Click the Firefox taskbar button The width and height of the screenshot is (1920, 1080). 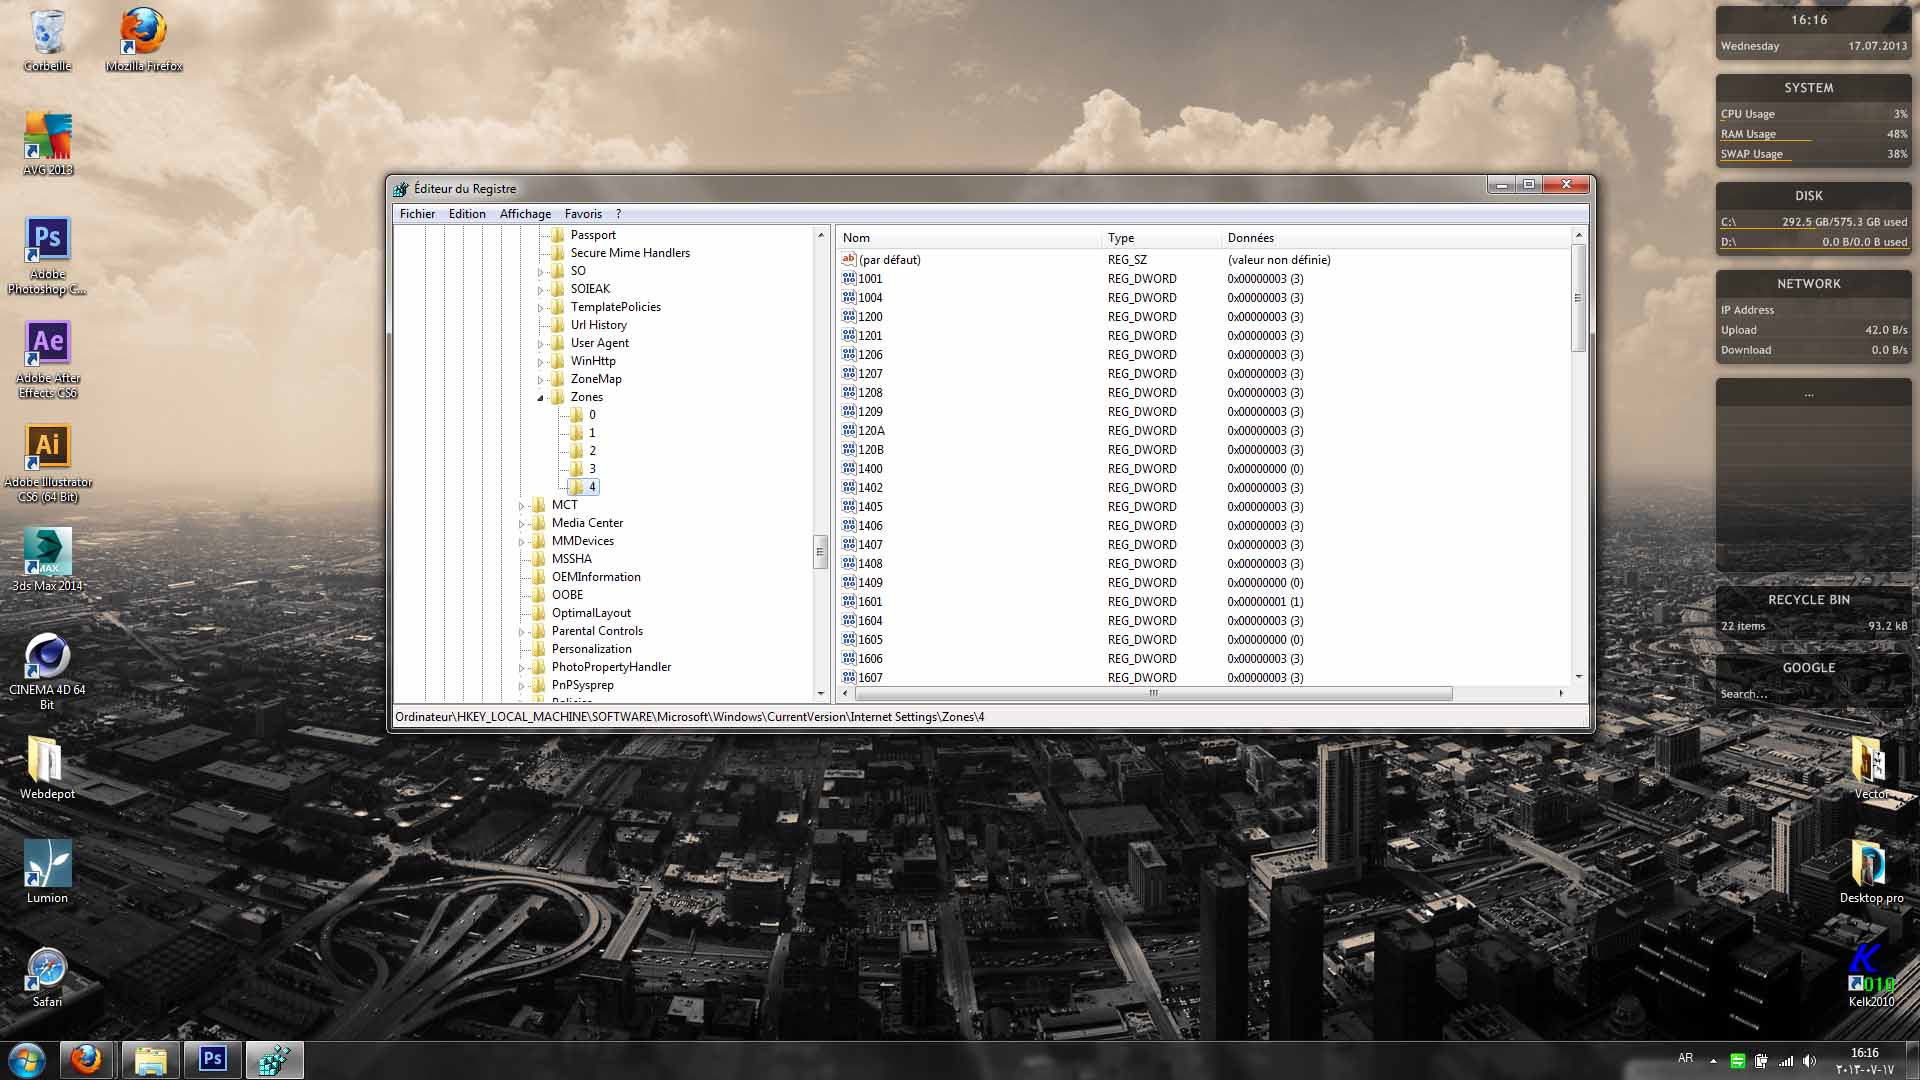tap(86, 1060)
